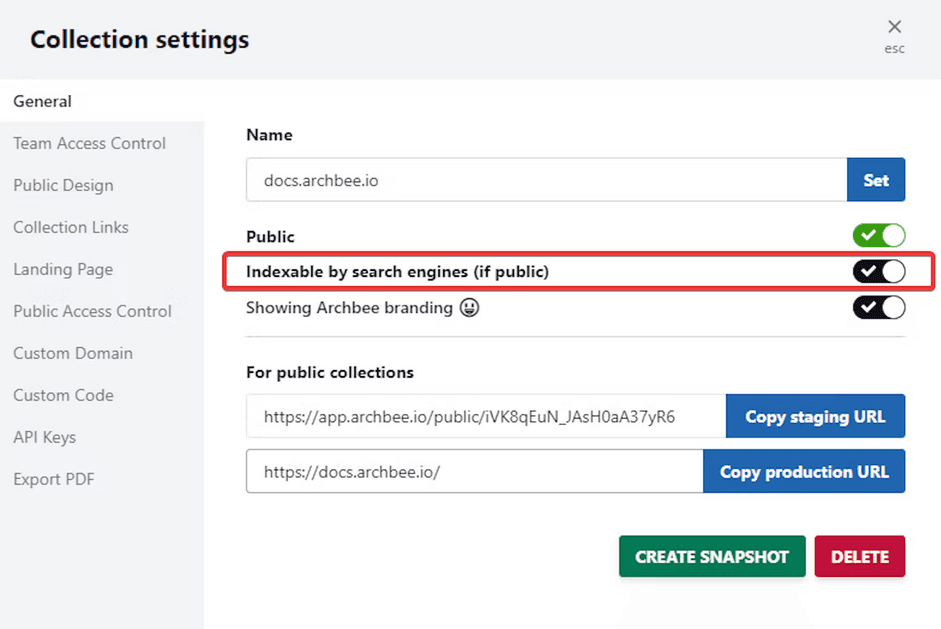
Task: Select Collection Links in sidebar
Action: click(x=71, y=227)
